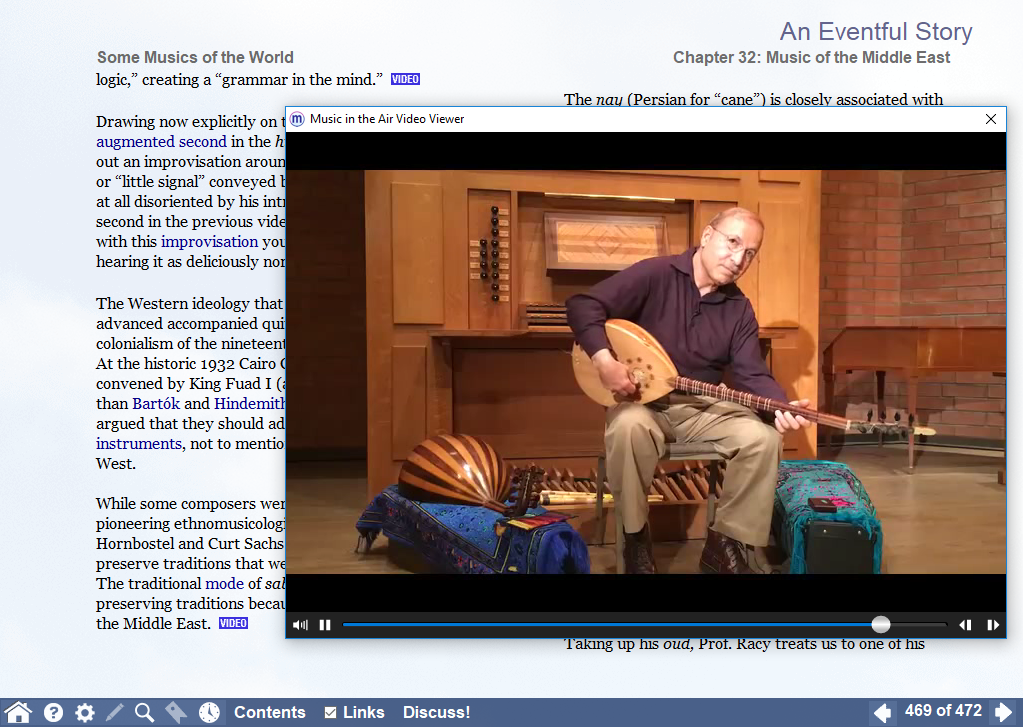Open the Contents menu
The image size is (1023, 727).
269,712
